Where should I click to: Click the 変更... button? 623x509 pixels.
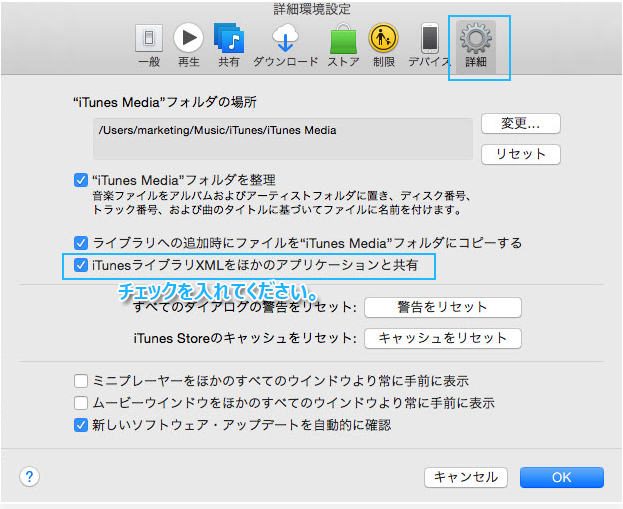[520, 124]
